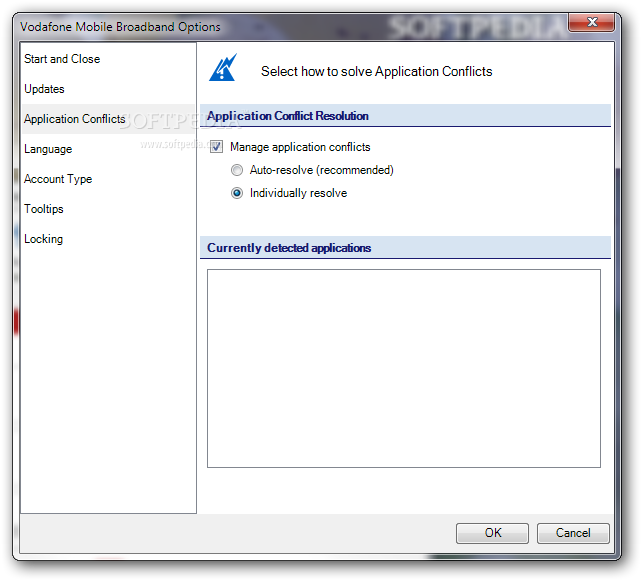Click the Application Conflict Resolution heading
The width and height of the screenshot is (642, 581).
pyautogui.click(x=287, y=116)
